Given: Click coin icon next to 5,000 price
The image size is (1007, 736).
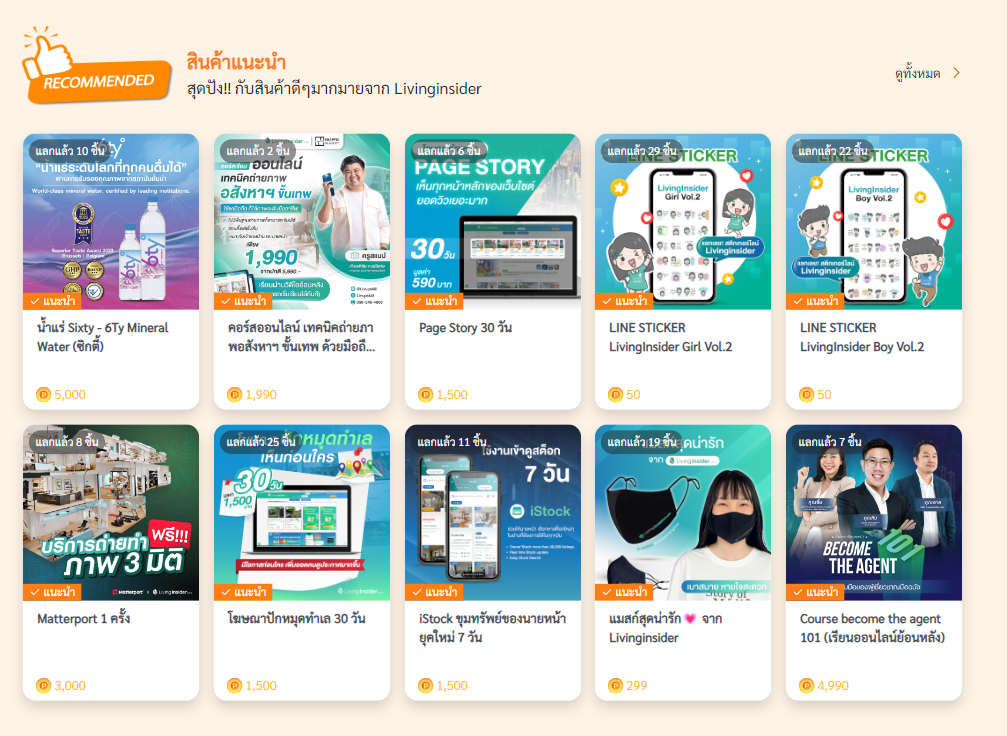Looking at the screenshot, I should click(44, 394).
